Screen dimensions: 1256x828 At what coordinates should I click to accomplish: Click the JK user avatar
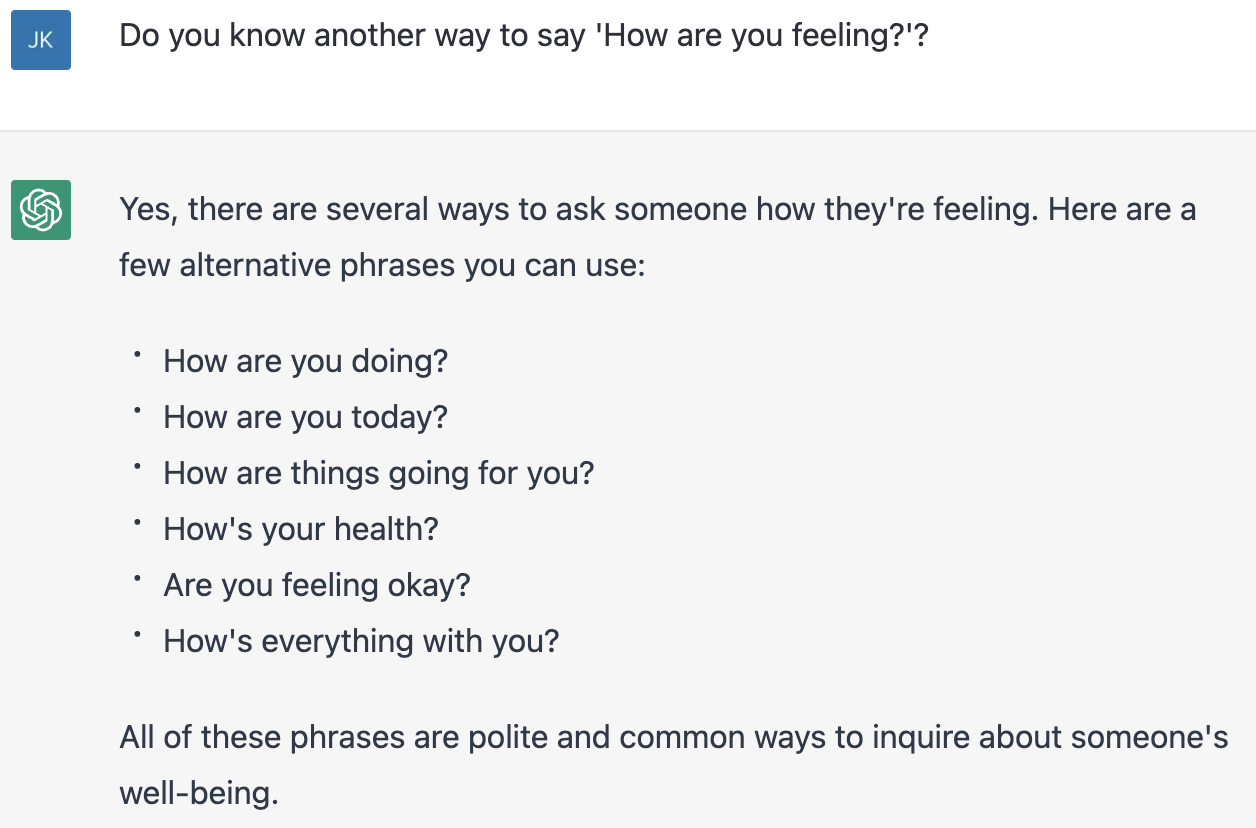pyautogui.click(x=41, y=40)
